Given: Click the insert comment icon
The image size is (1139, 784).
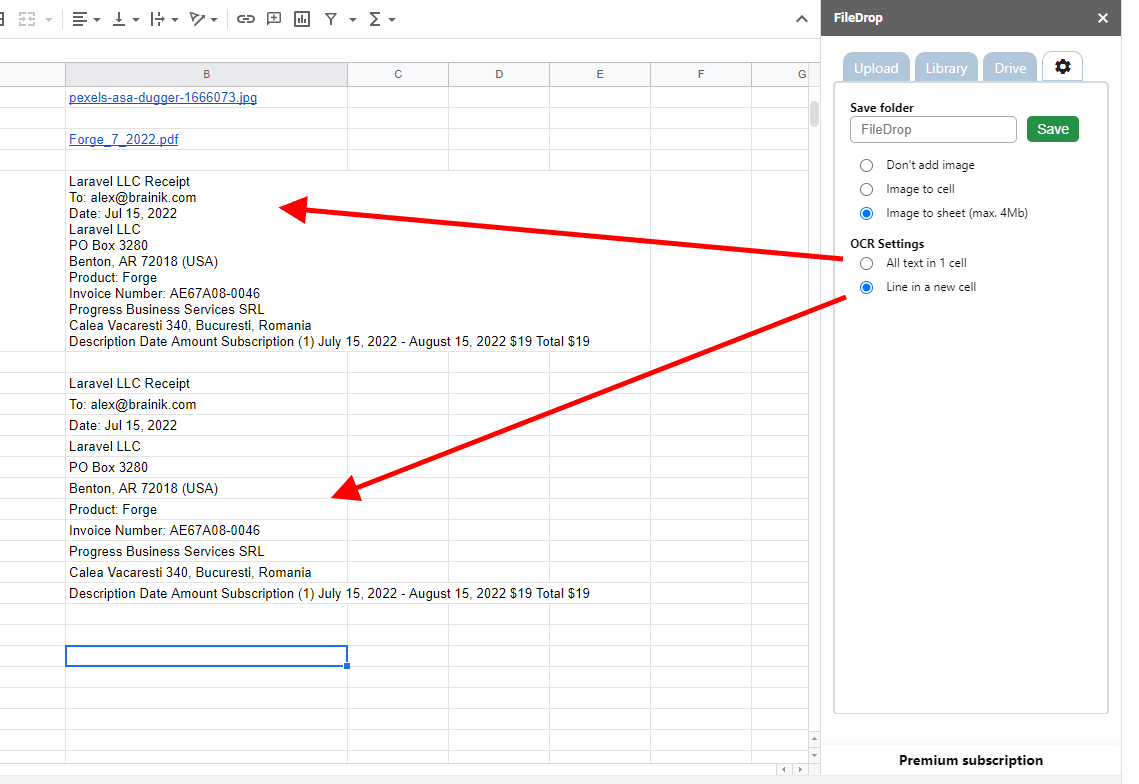Looking at the screenshot, I should [x=274, y=20].
